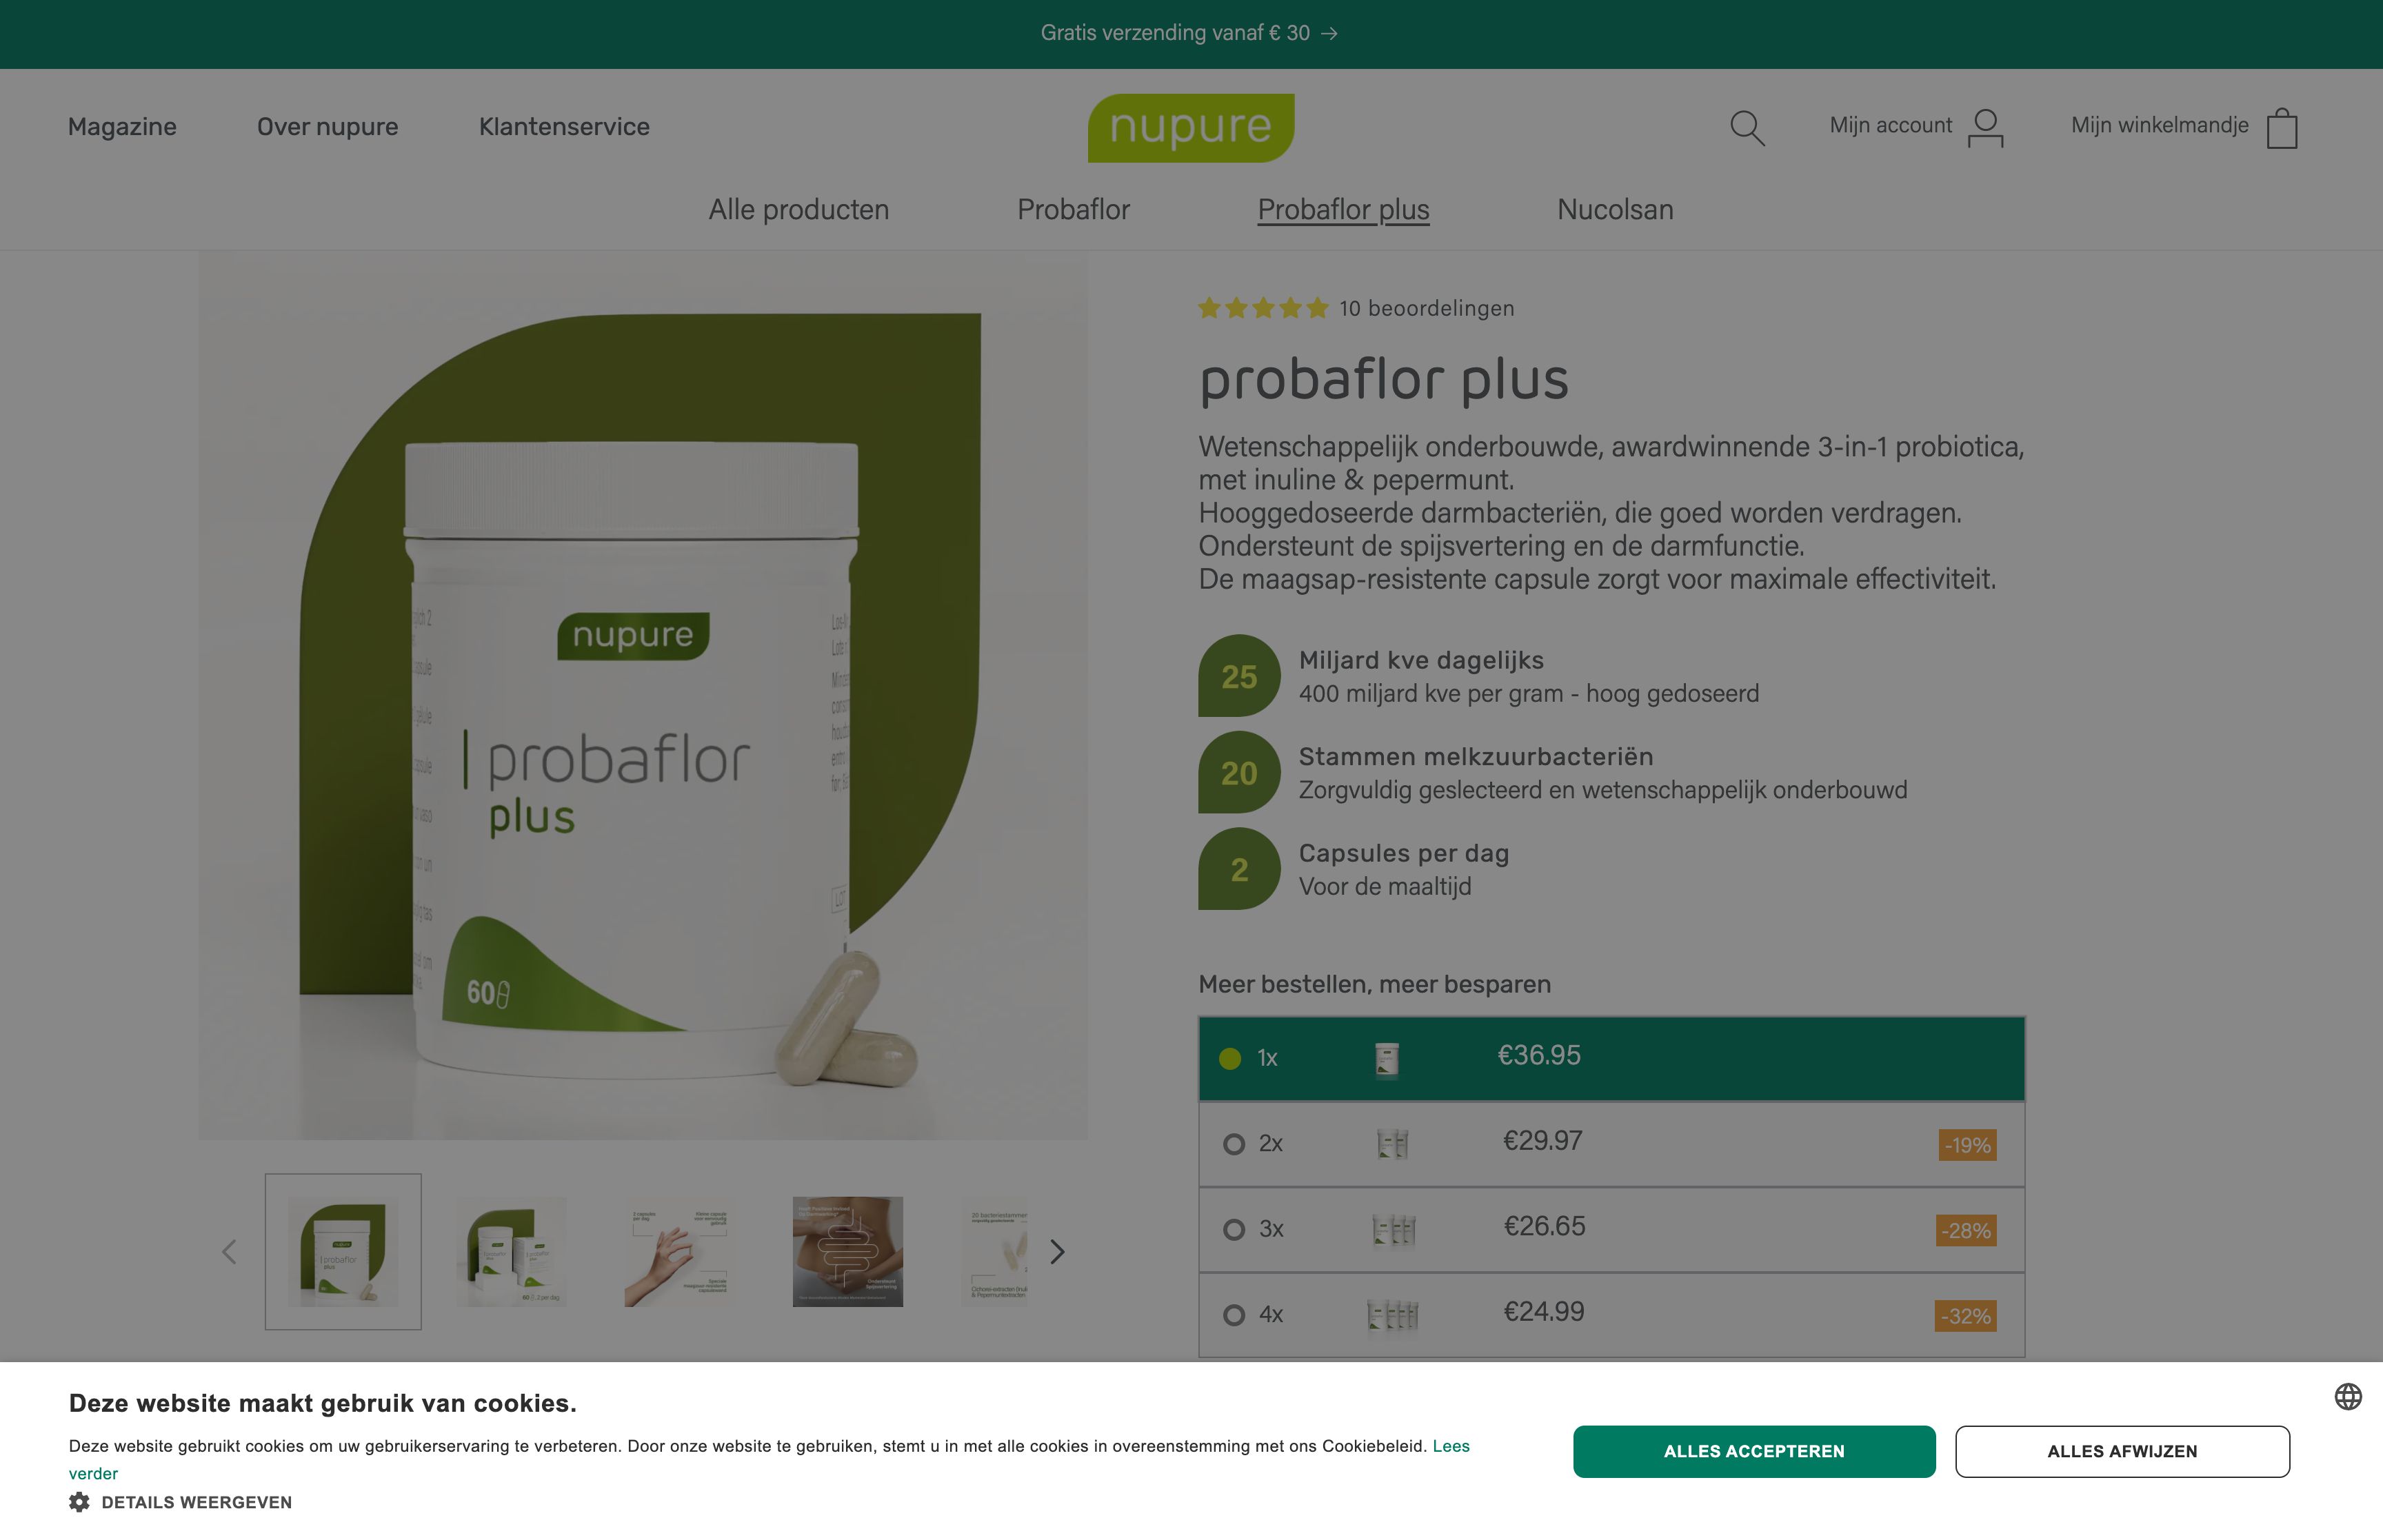The image size is (2383, 1540).
Task: Go to the Nucolsan menu item
Action: 1615,209
